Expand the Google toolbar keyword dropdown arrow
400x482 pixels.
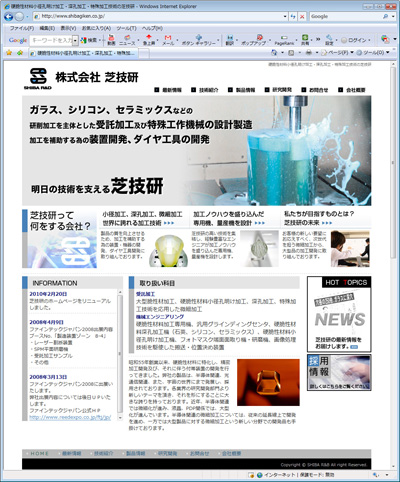point(75,40)
